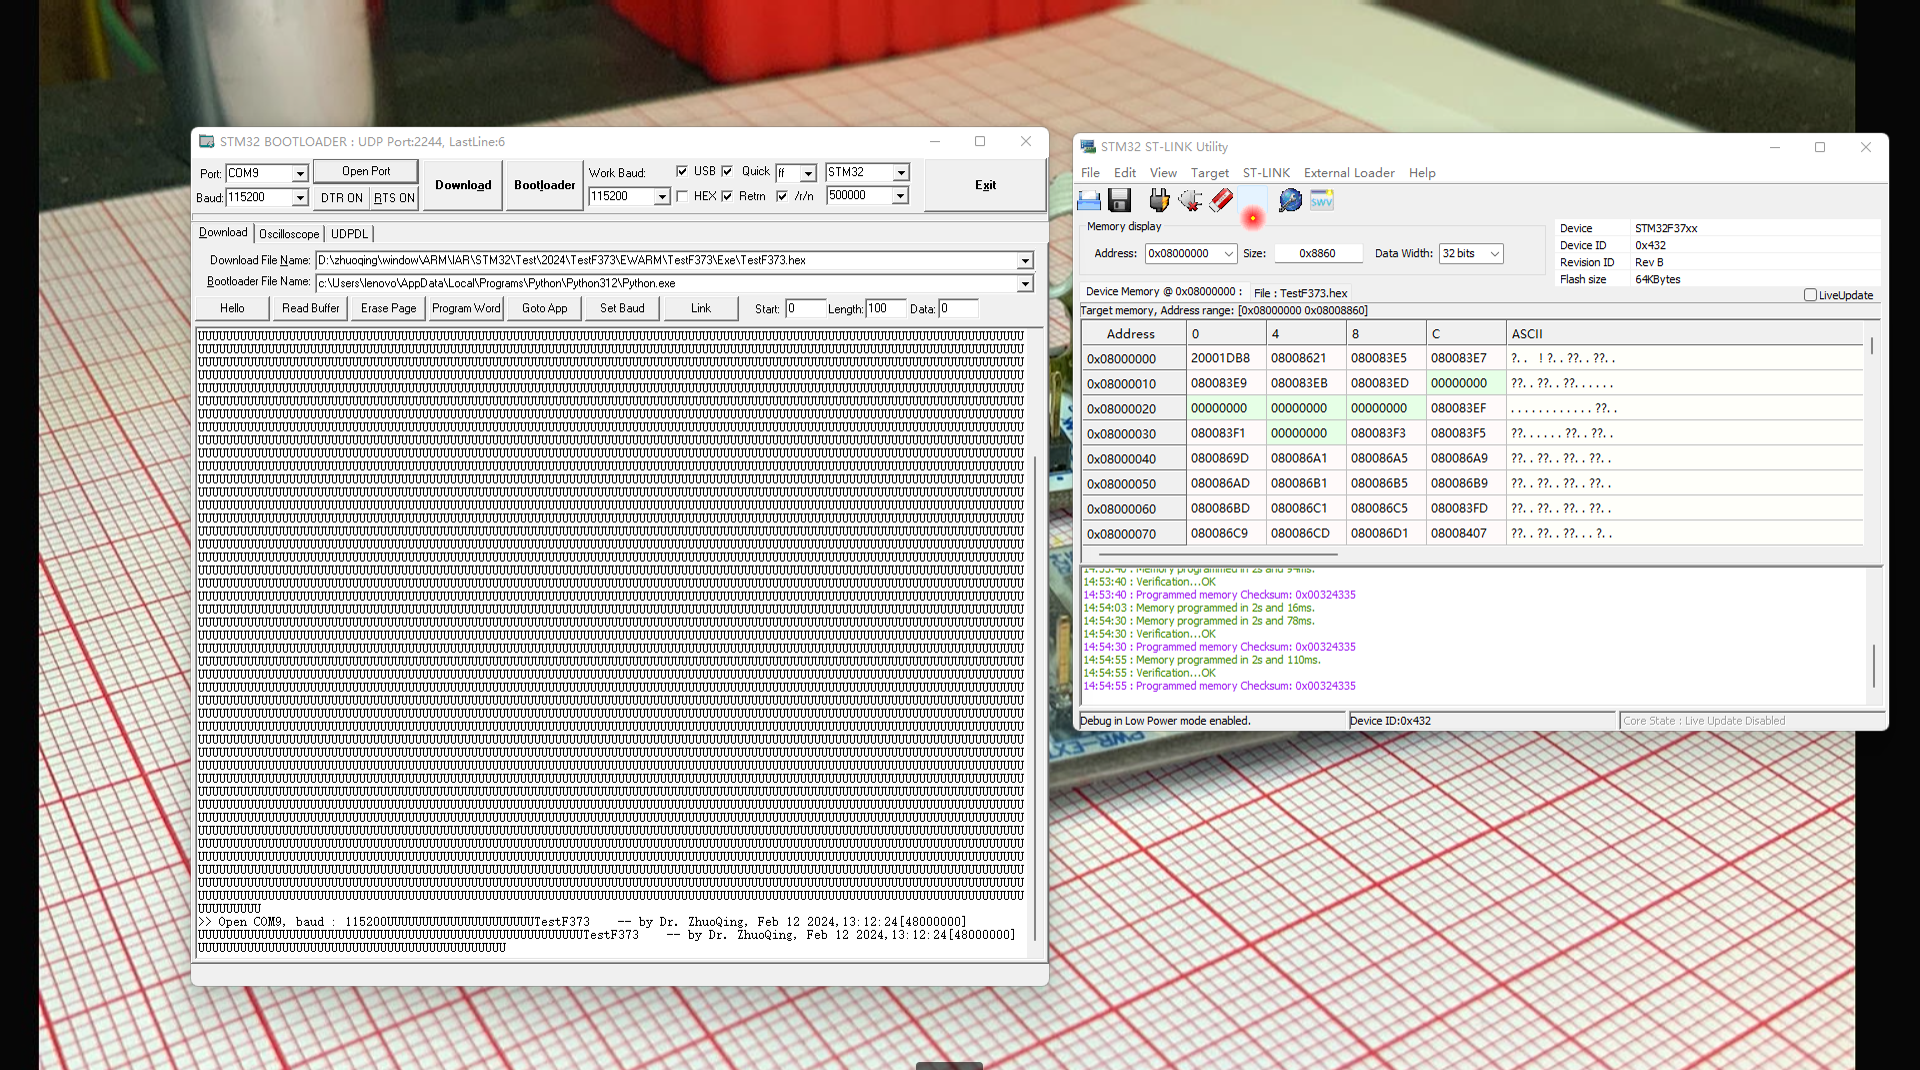Image resolution: width=1920 pixels, height=1070 pixels.
Task: Open the Data Width 32 bits dropdown
Action: pos(1495,254)
